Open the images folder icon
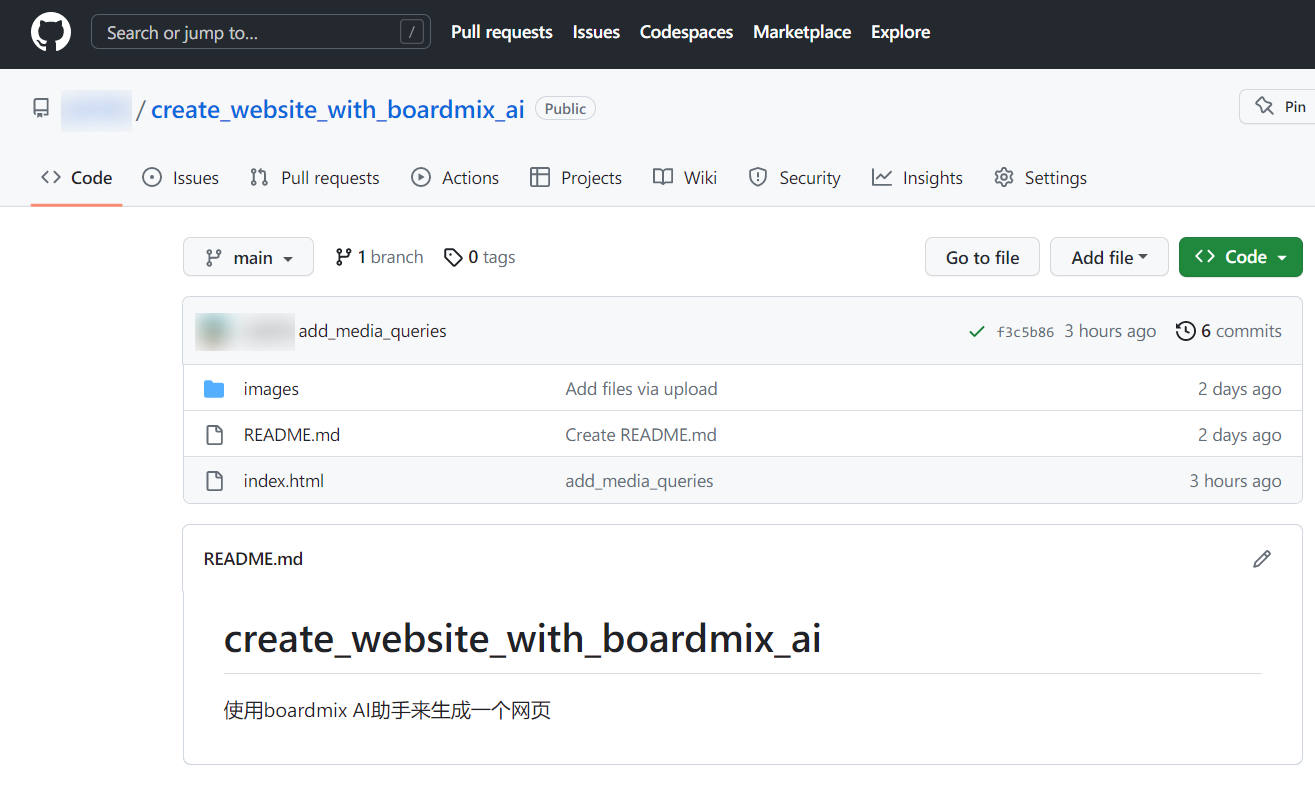Image resolution: width=1315 pixels, height=791 pixels. tap(214, 389)
